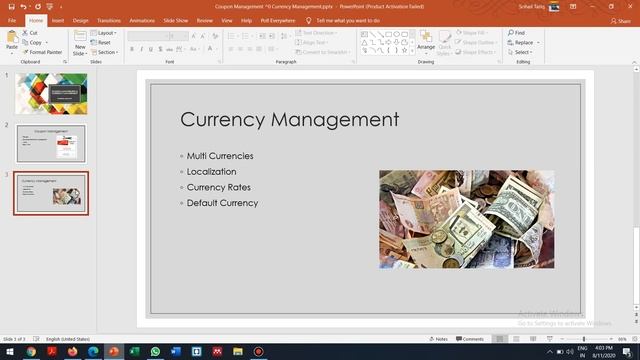Reset the slide layout

pos(100,42)
